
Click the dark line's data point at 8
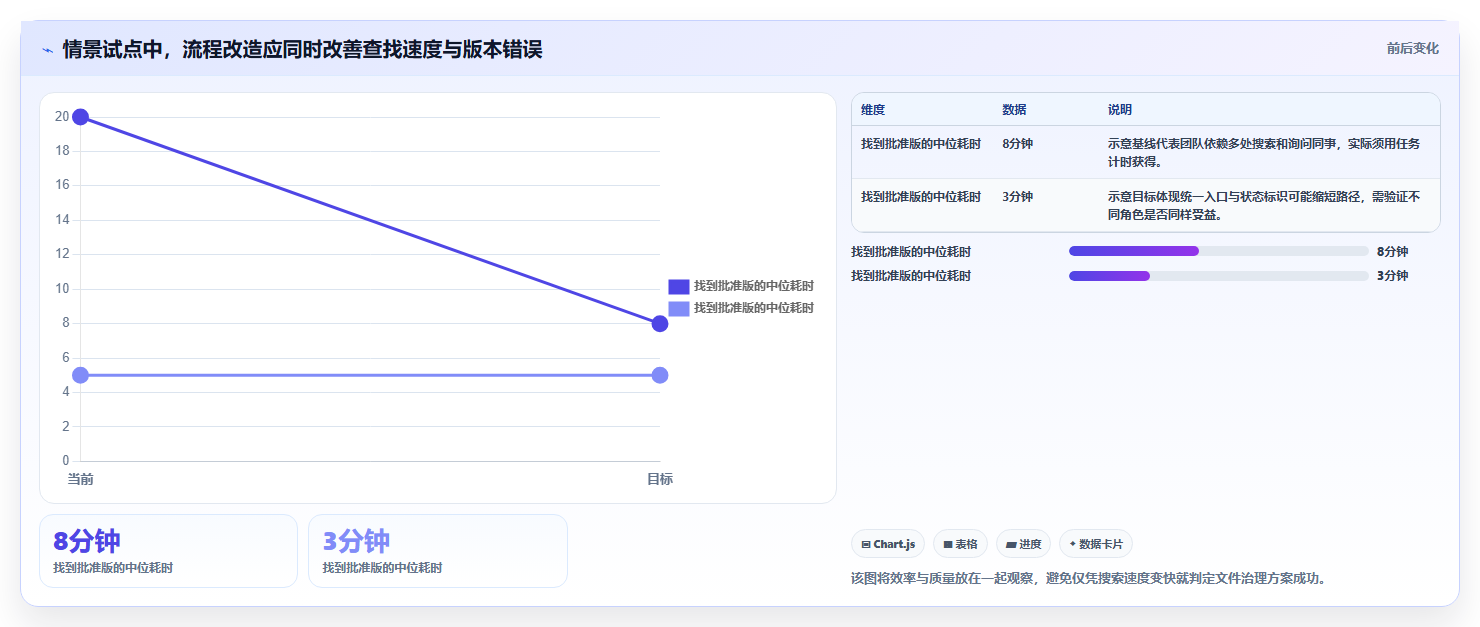point(660,323)
